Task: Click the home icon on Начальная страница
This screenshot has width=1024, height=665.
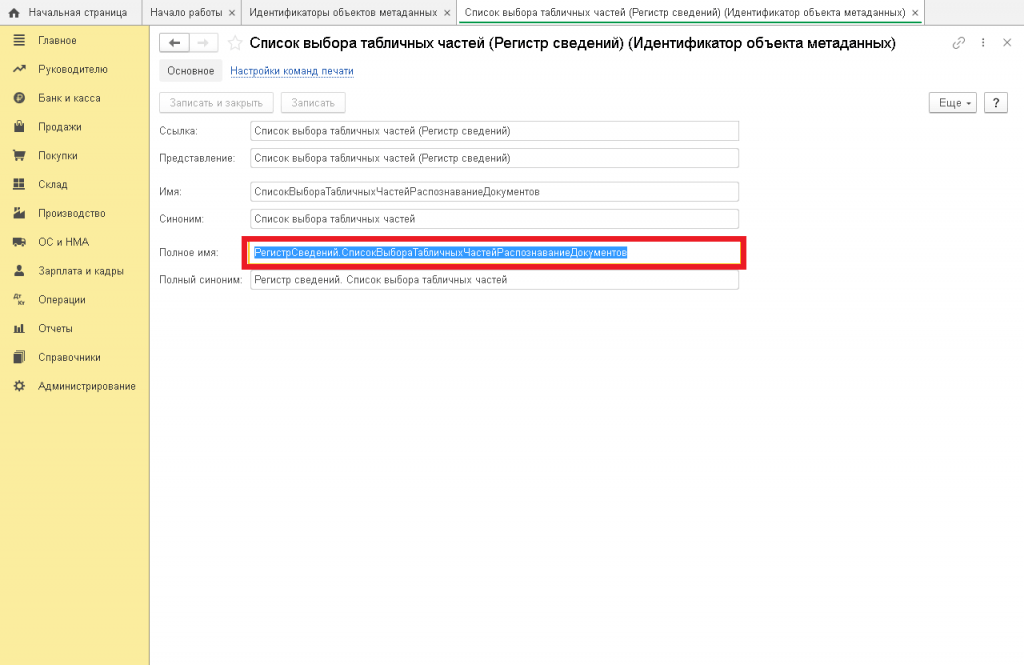Action: [x=14, y=12]
